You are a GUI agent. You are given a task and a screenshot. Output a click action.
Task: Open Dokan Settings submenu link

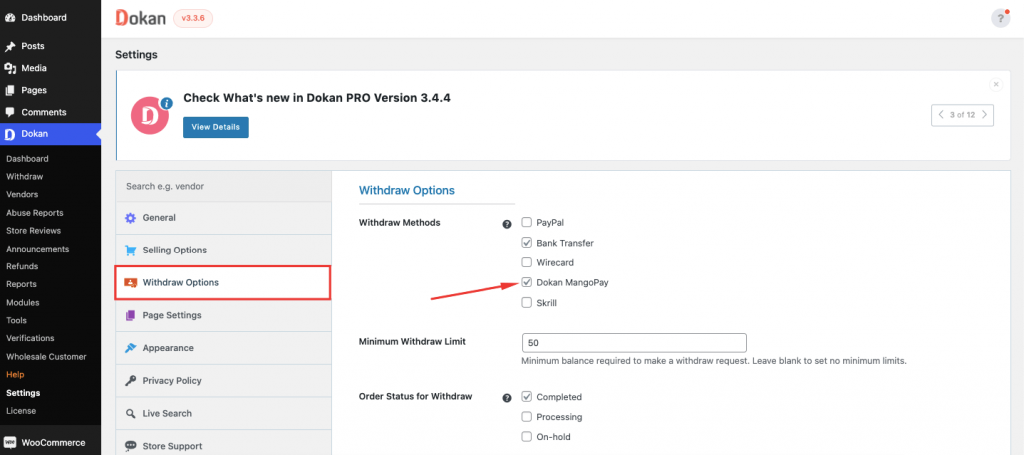(x=23, y=393)
